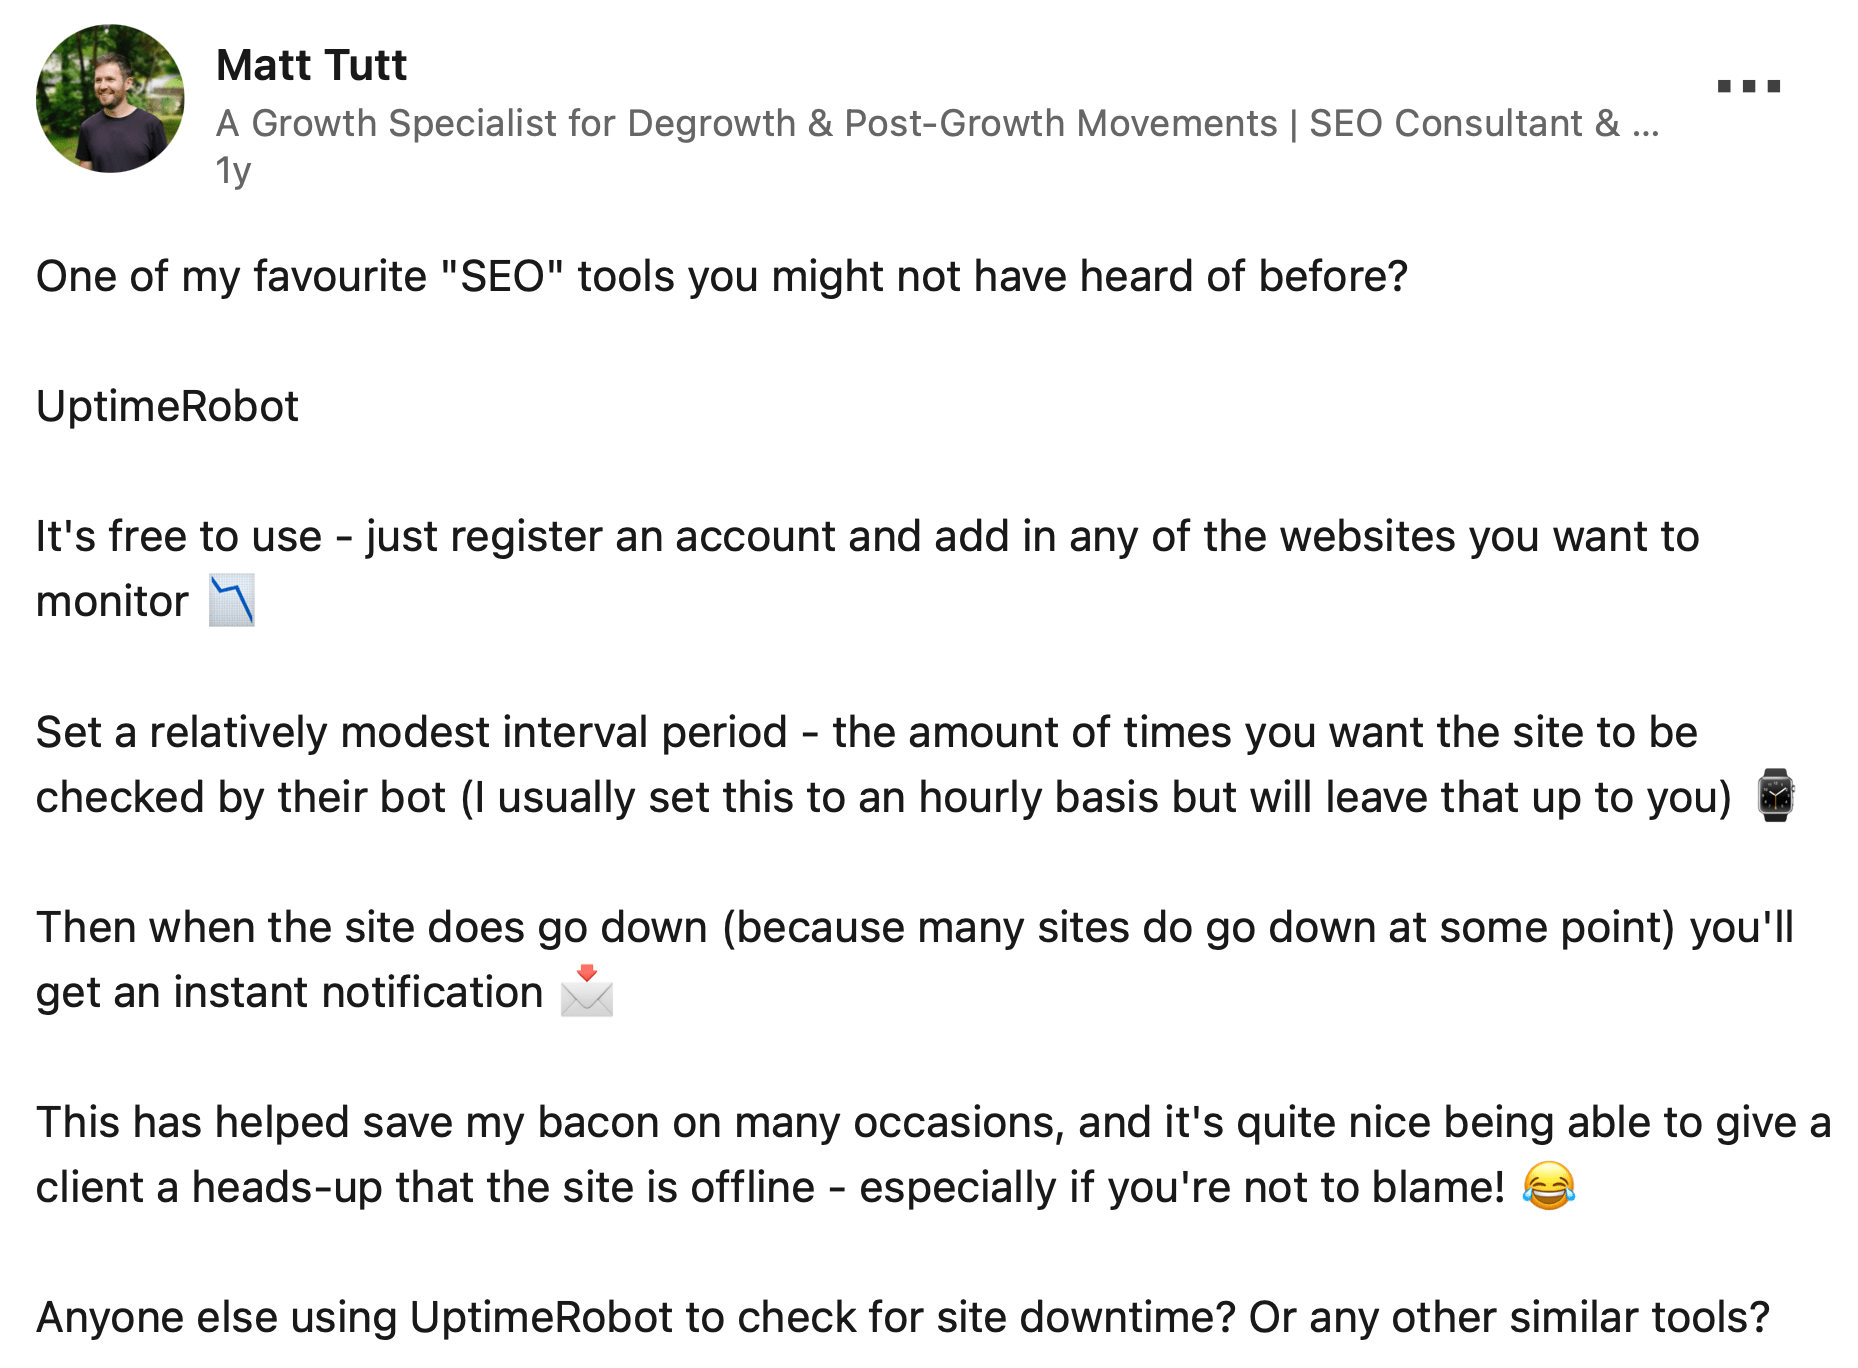Click the watch emoji after hourly basis
This screenshot has width=1858, height=1368.
tap(1775, 796)
